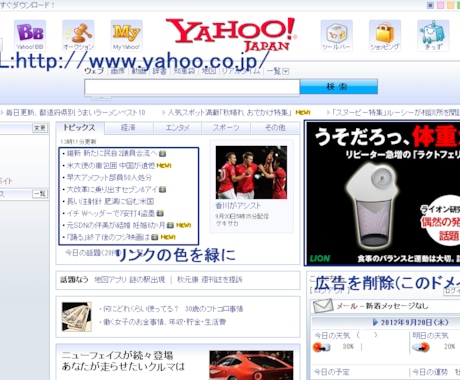Click today's weather sun icon showing 30%
460x380 pixels.
[321, 347]
